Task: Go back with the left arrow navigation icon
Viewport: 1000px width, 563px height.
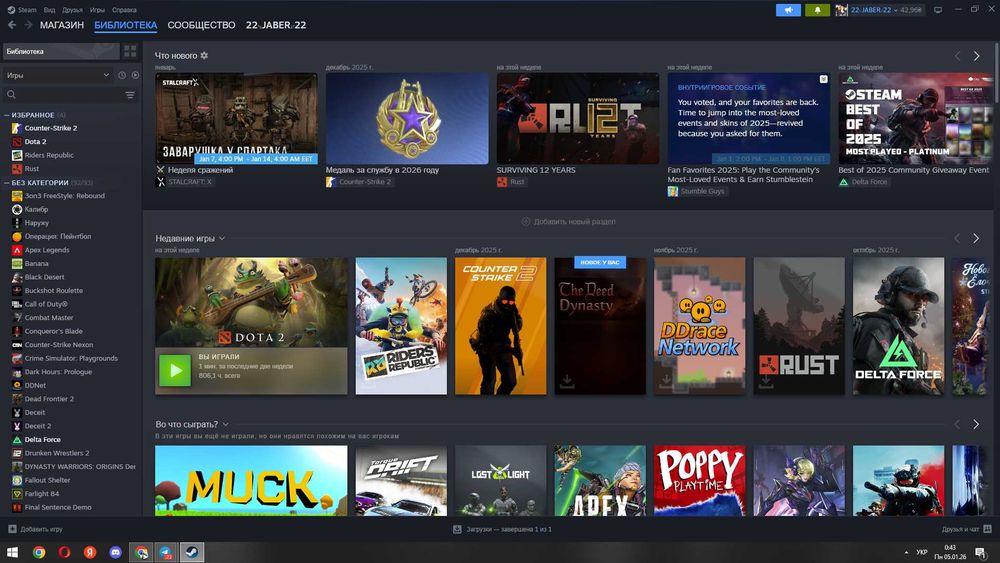Action: [x=11, y=25]
